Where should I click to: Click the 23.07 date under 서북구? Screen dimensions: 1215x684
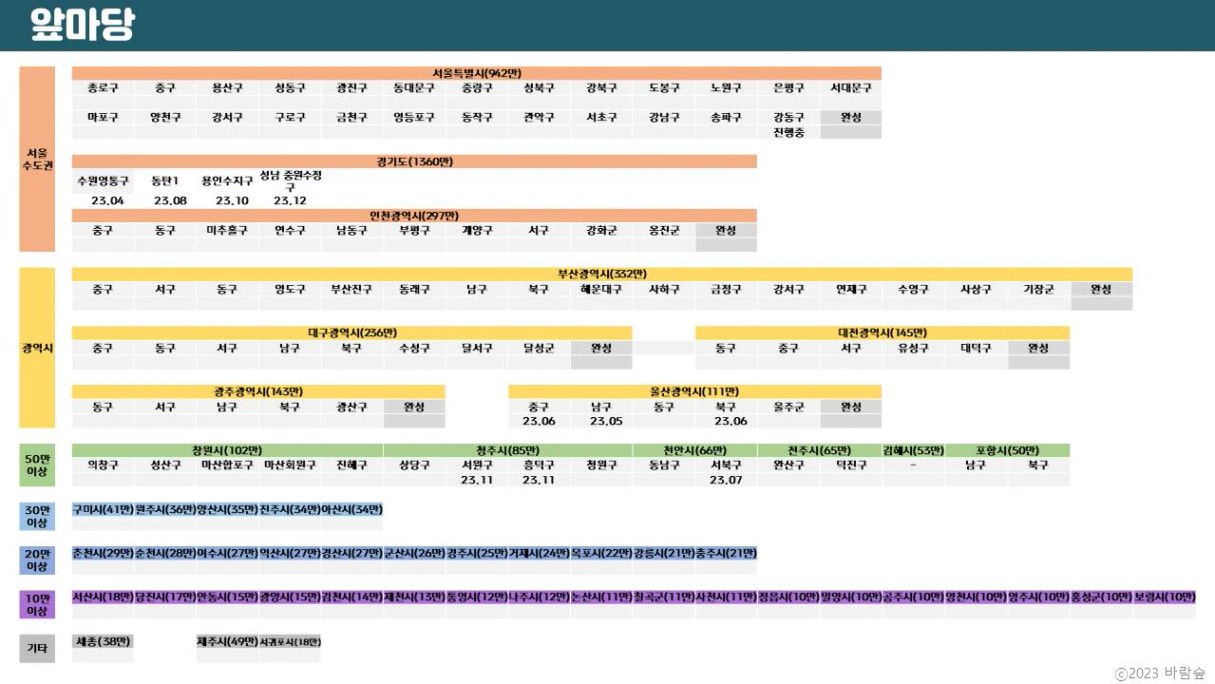(726, 480)
